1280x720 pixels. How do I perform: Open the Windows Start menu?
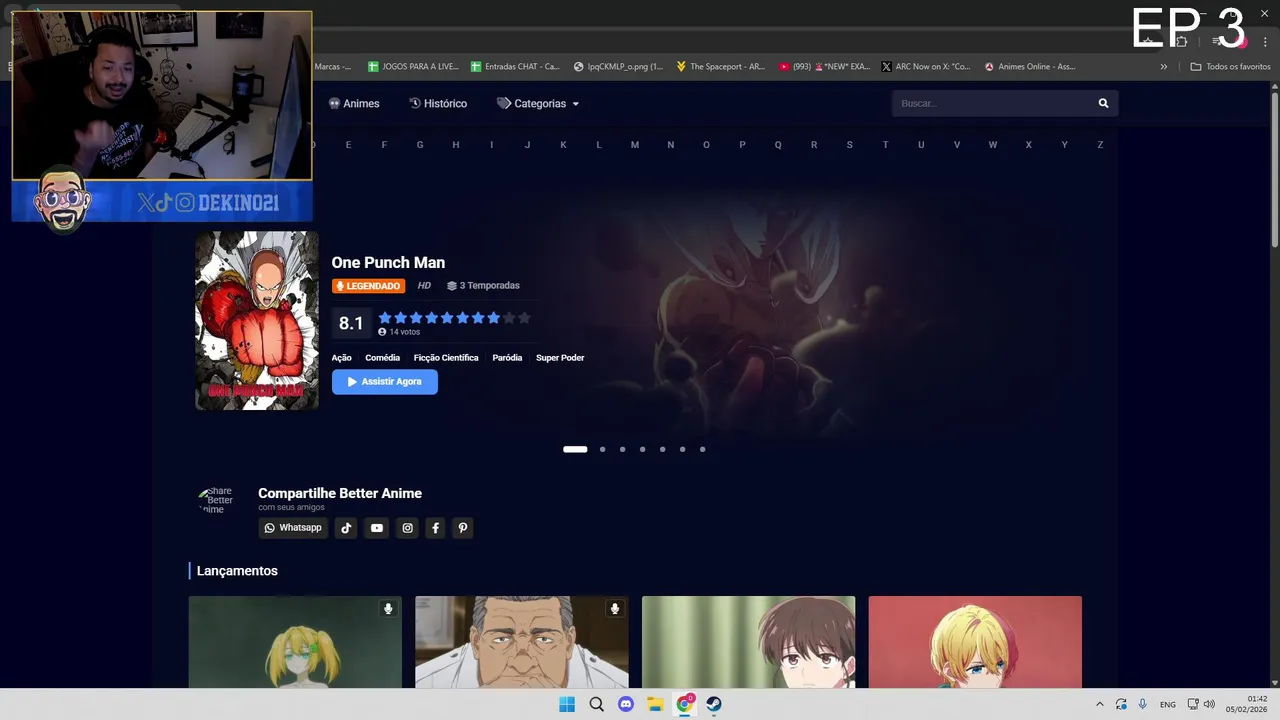(x=567, y=704)
